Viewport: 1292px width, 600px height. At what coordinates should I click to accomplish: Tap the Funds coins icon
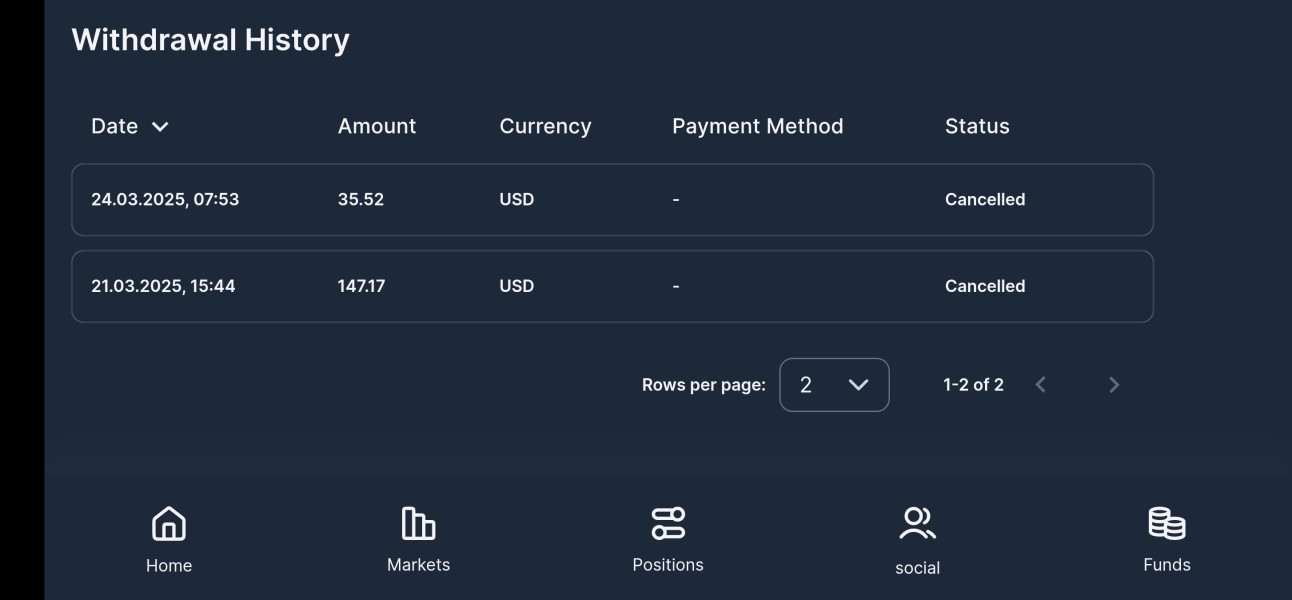[x=1167, y=523]
